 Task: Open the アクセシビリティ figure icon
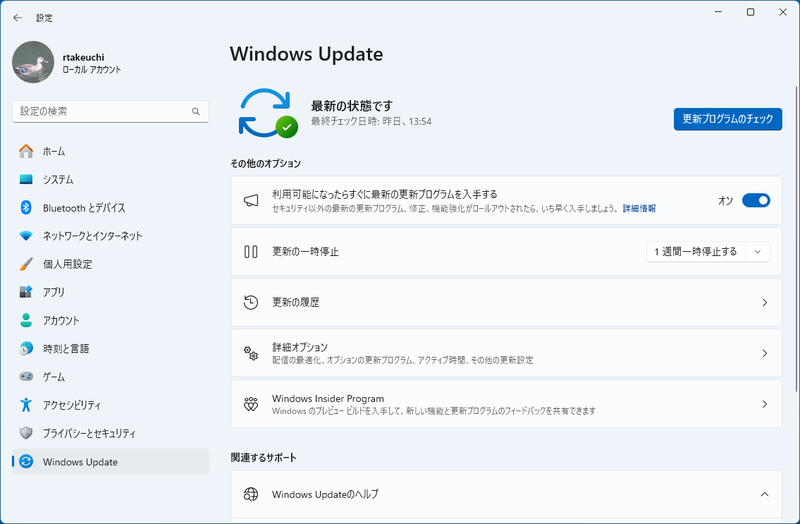click(x=26, y=405)
